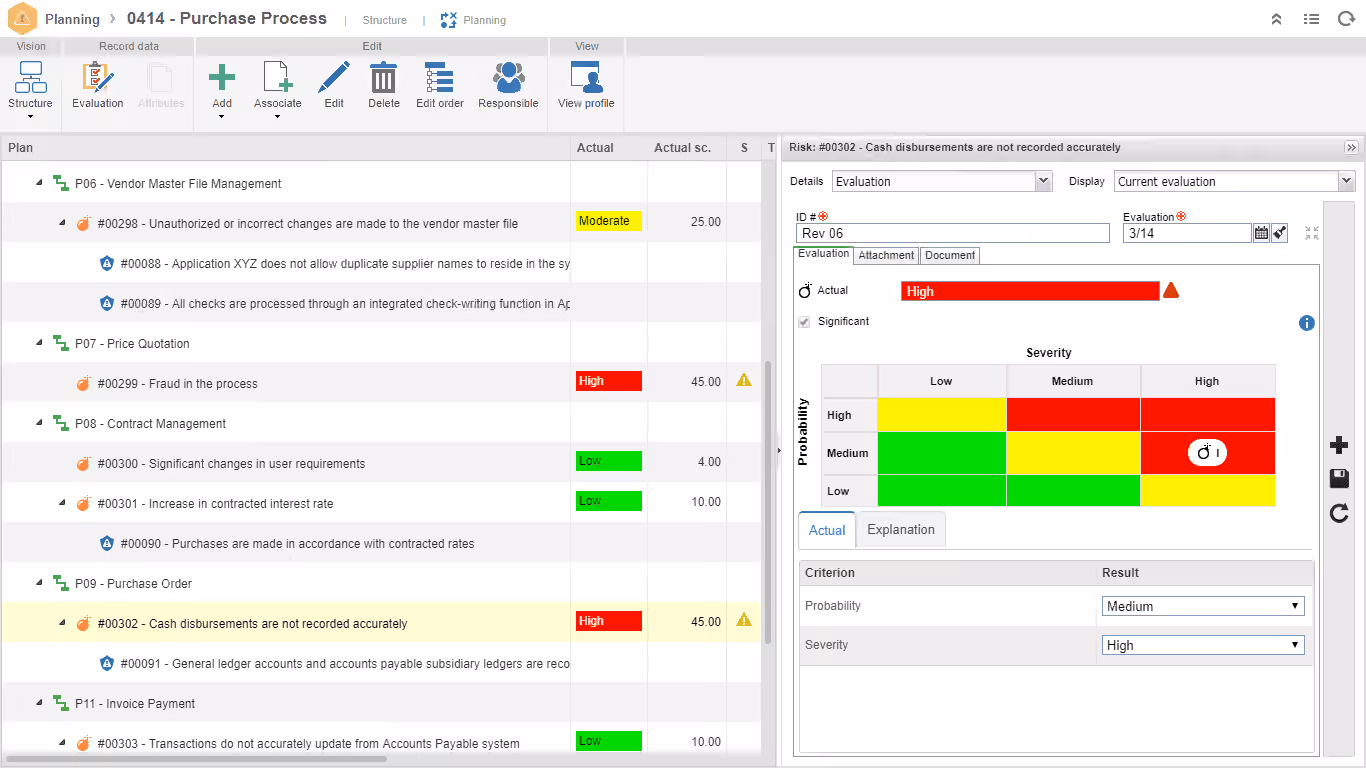Click the save disk icon in side panel
1366x768 pixels.
tap(1339, 479)
